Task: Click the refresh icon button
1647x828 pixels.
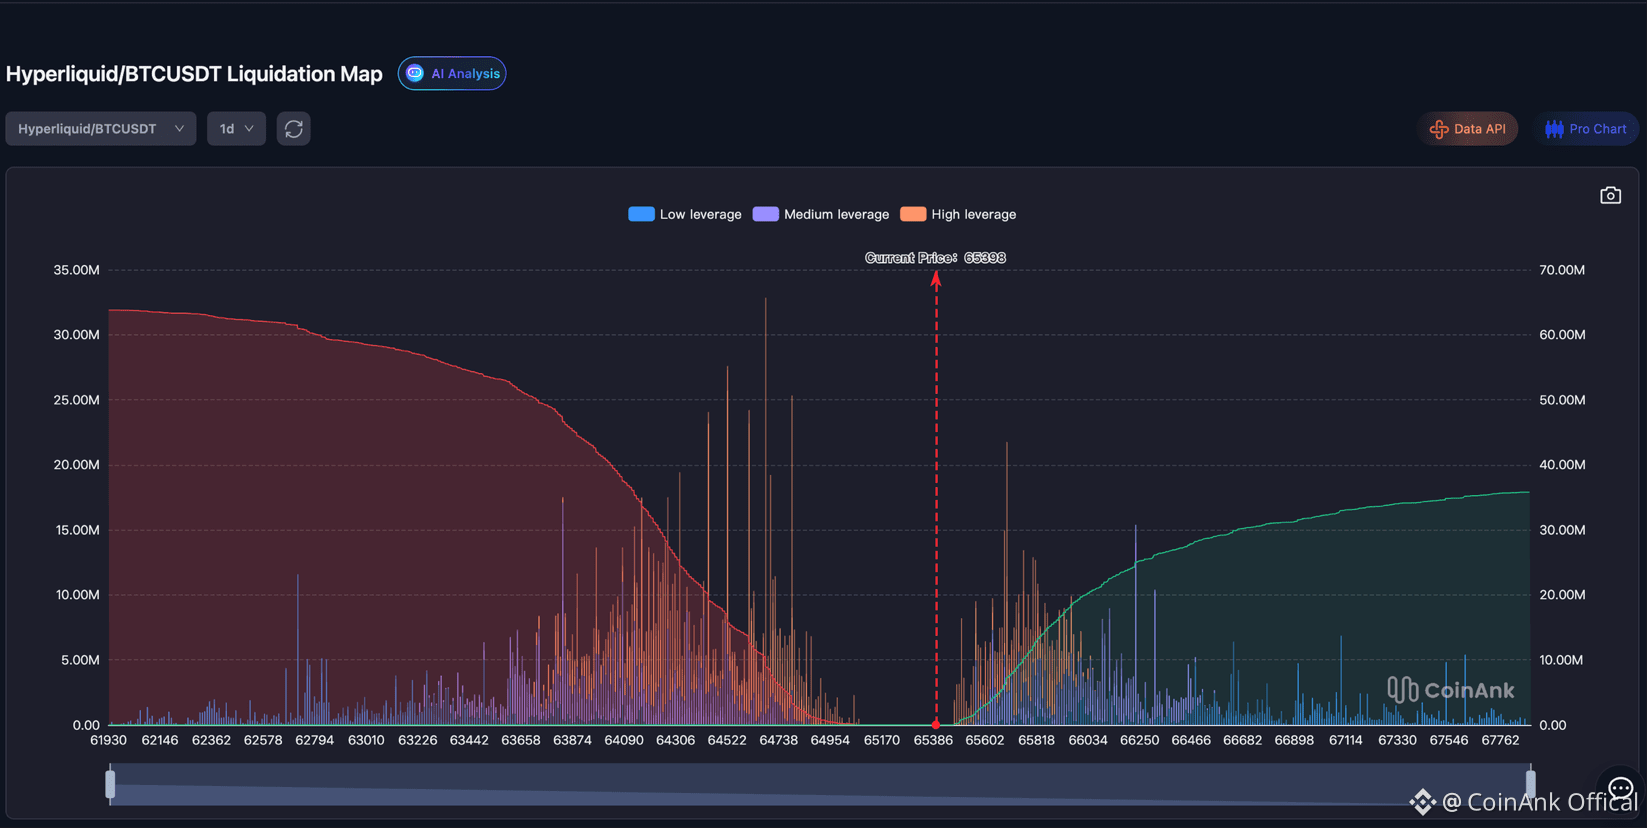Action: click(293, 129)
